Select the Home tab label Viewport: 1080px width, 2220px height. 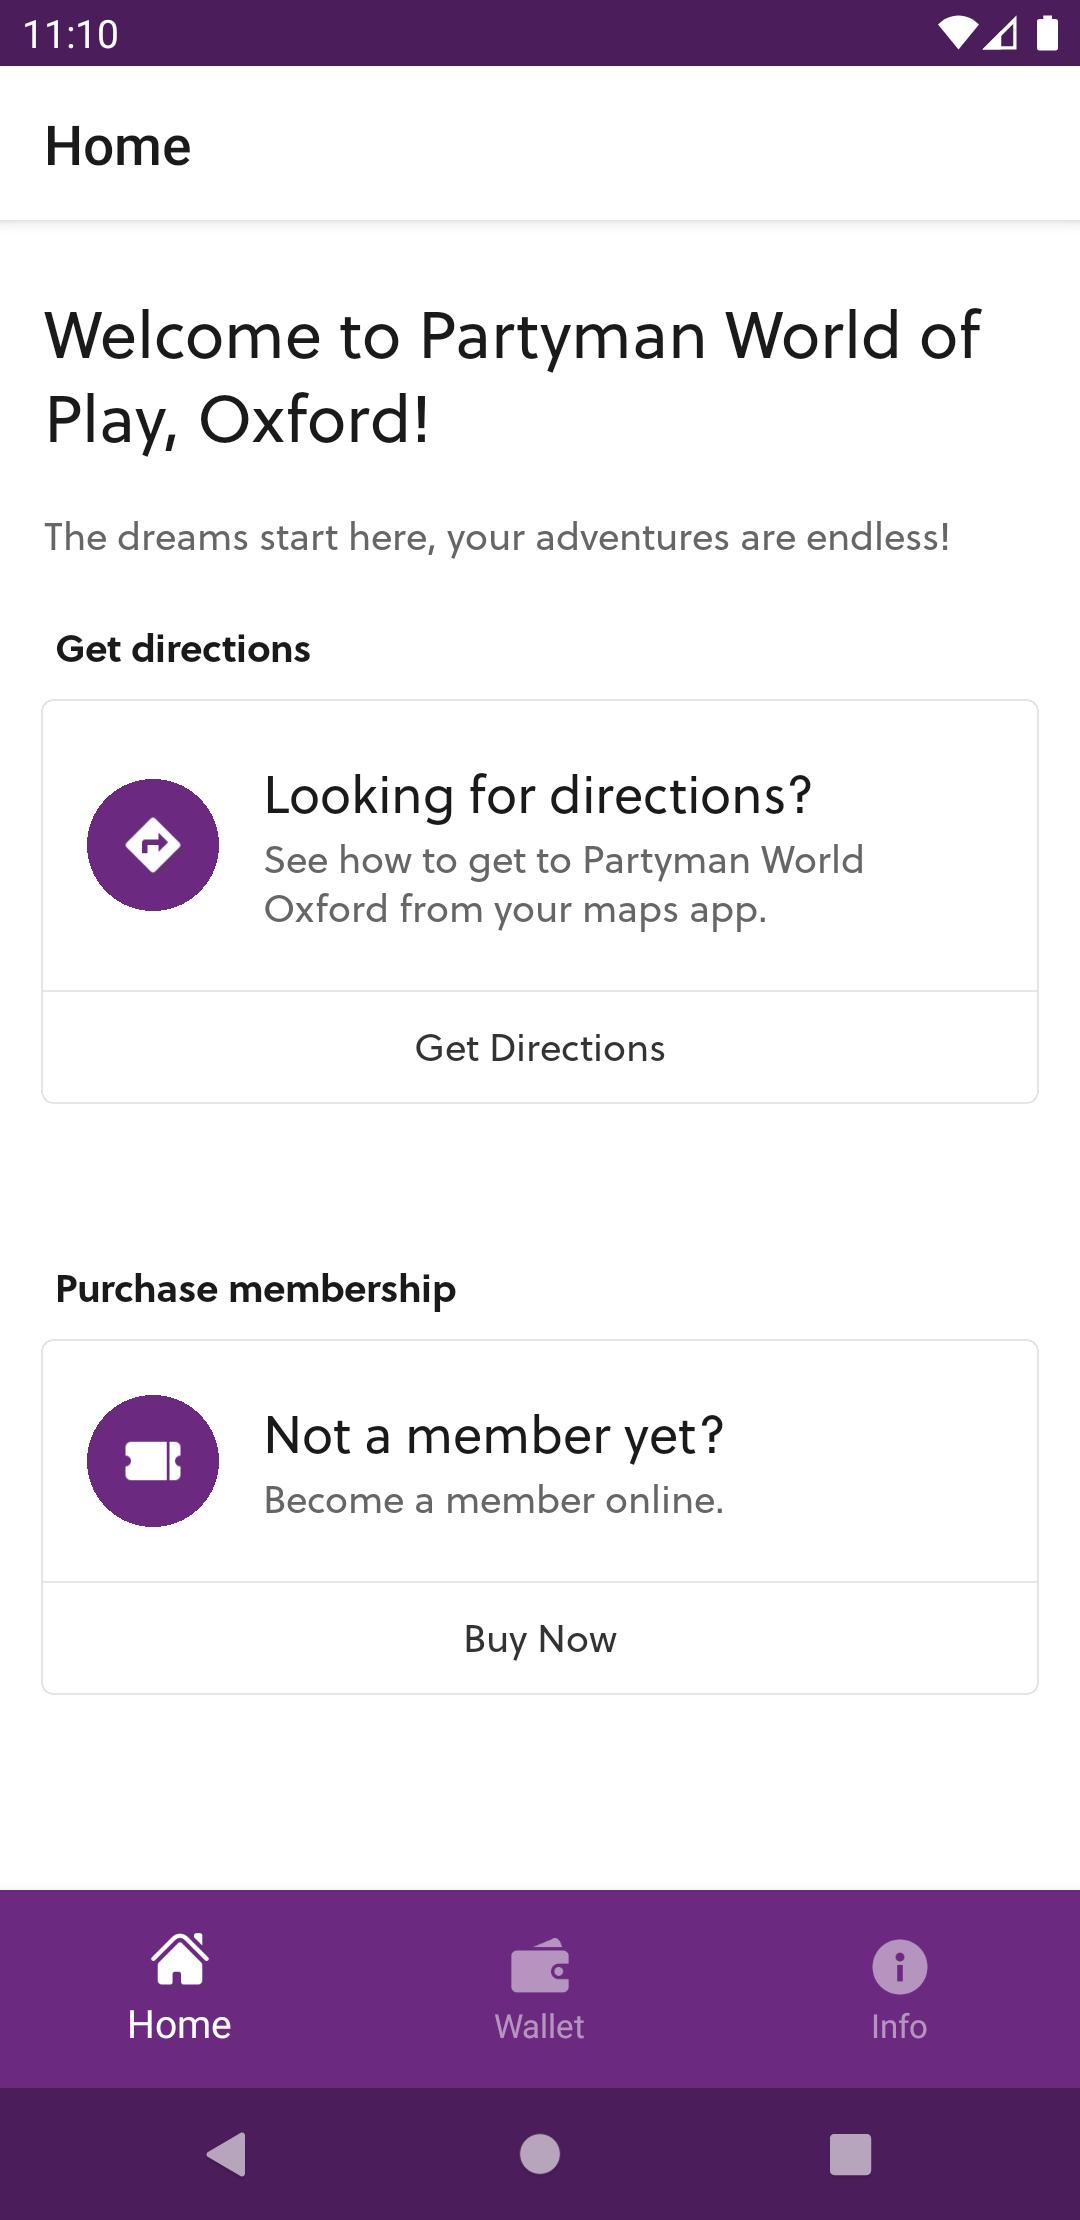click(x=180, y=2024)
